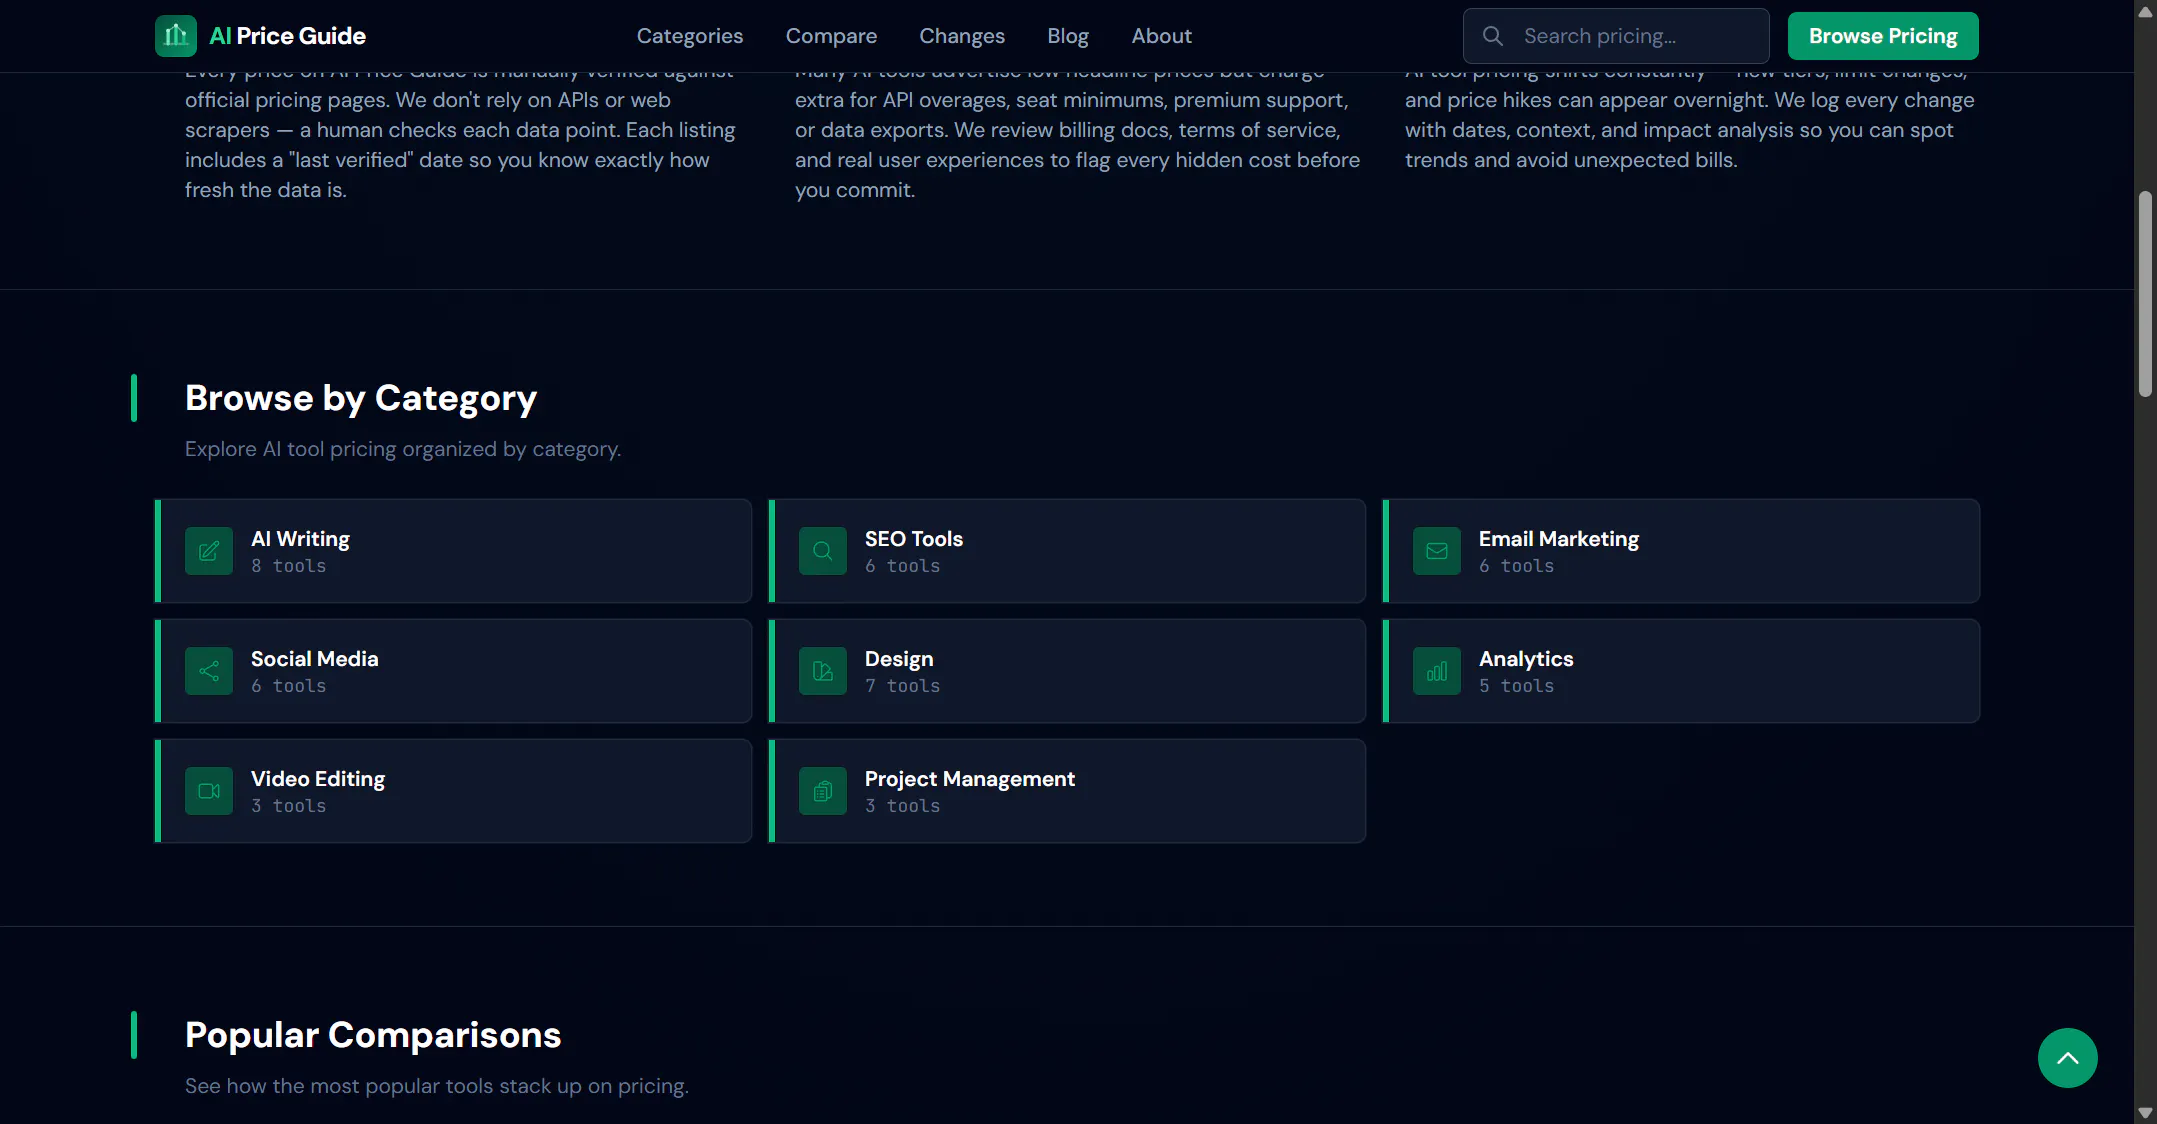
Task: Click the Video Editing camera icon
Action: [x=209, y=791]
